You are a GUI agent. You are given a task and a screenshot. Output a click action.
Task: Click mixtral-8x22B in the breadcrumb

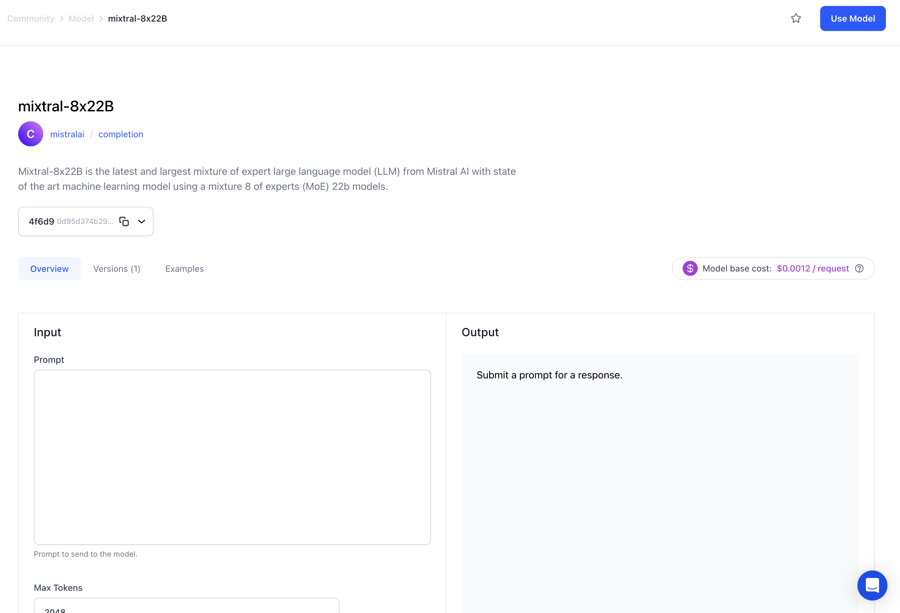coord(137,19)
